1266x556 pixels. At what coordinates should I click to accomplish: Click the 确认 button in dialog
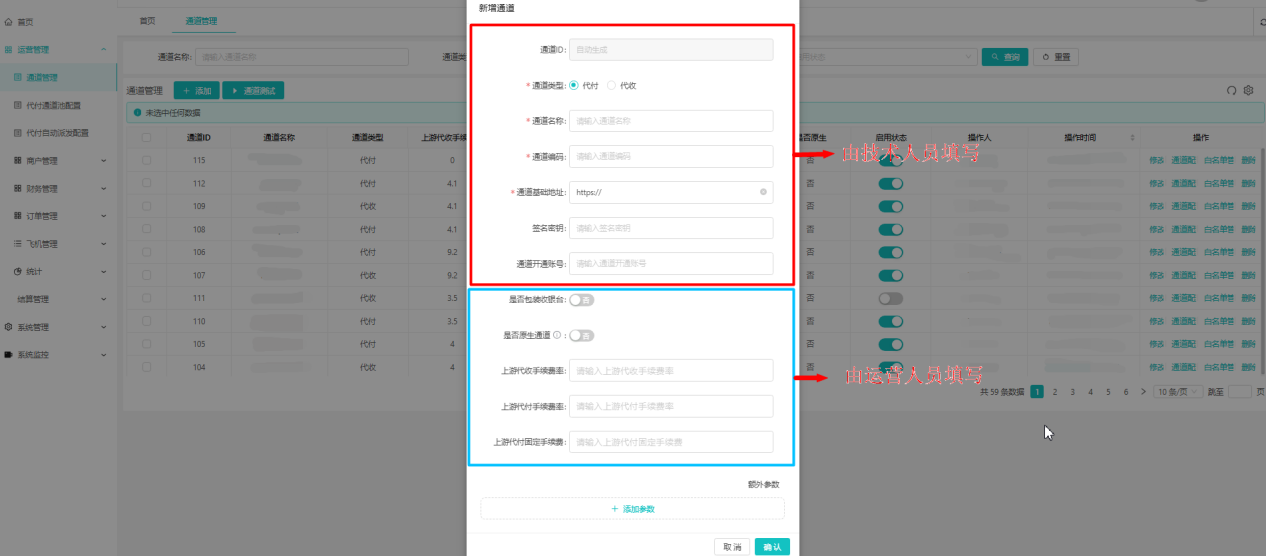[772, 547]
